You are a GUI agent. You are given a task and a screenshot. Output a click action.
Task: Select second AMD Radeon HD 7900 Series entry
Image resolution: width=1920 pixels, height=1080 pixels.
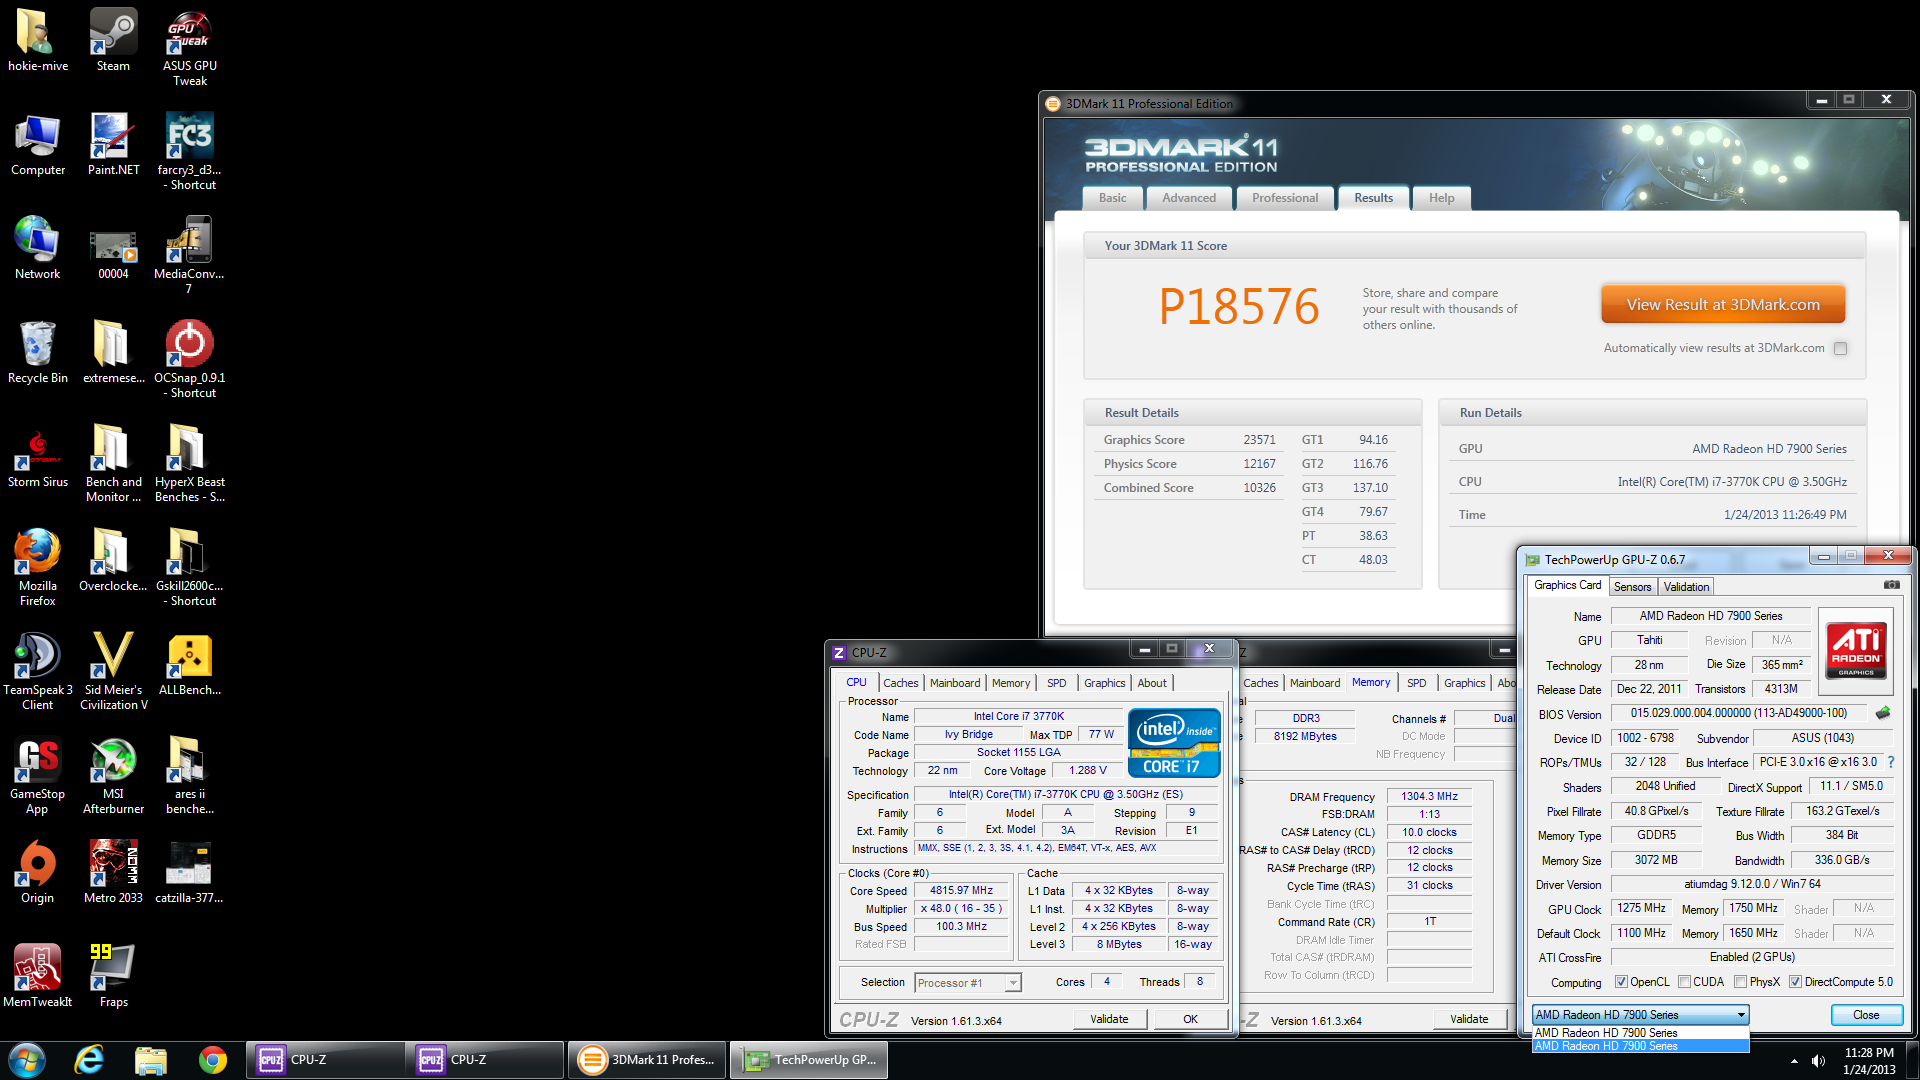click(x=1640, y=1046)
